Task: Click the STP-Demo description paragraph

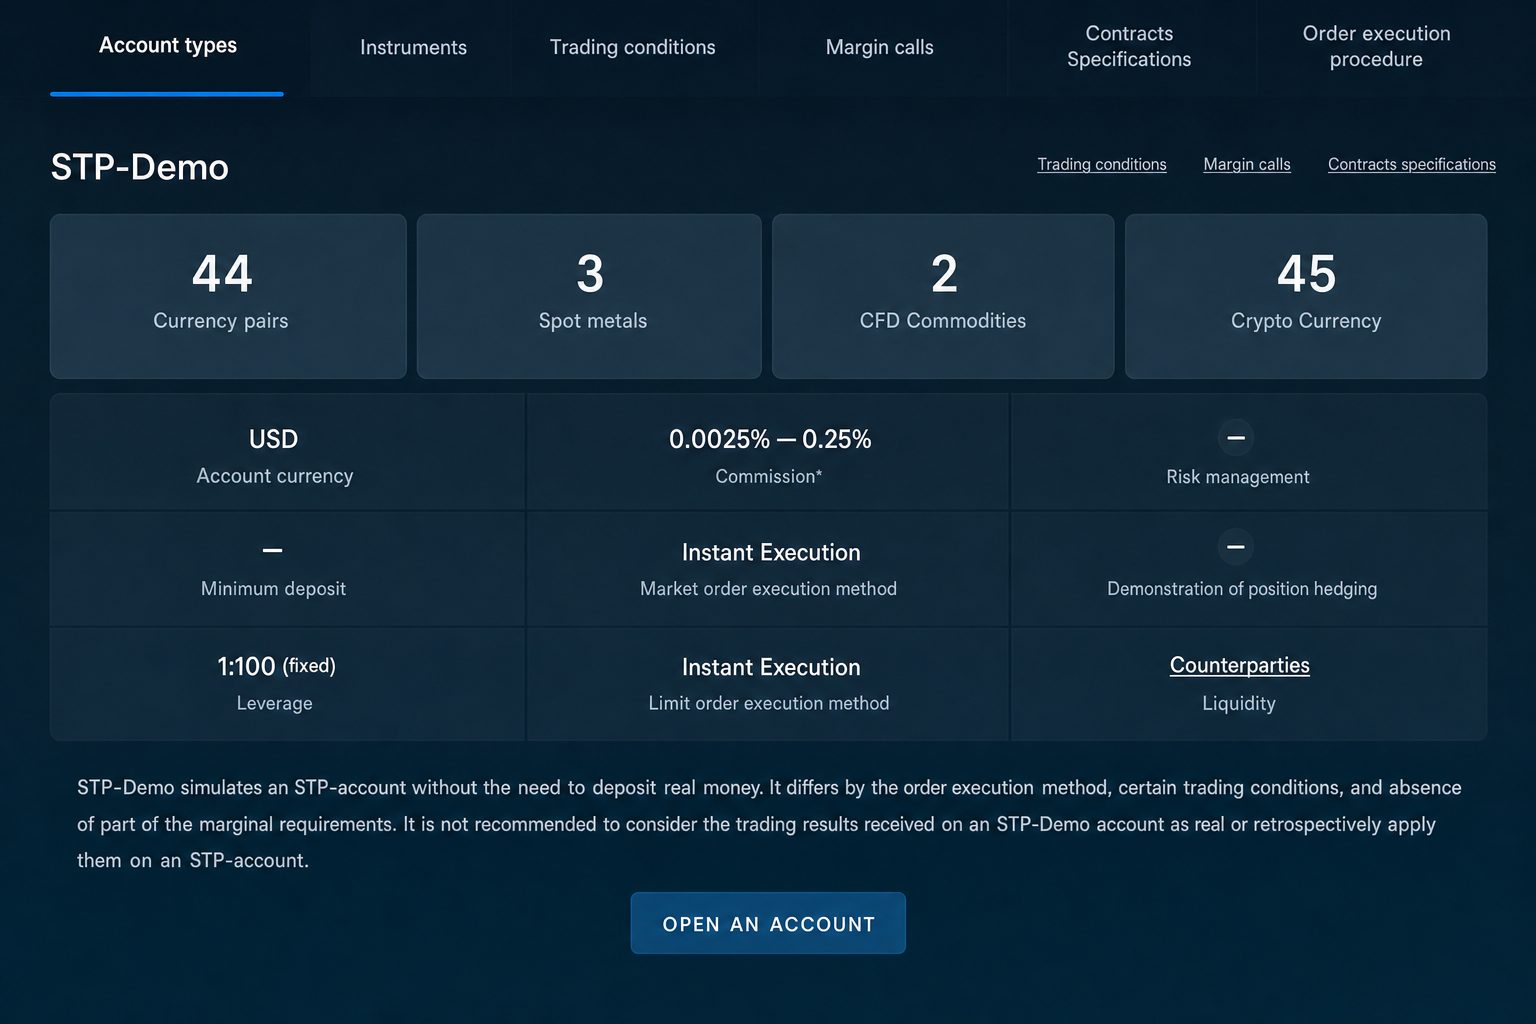Action: pos(769,824)
